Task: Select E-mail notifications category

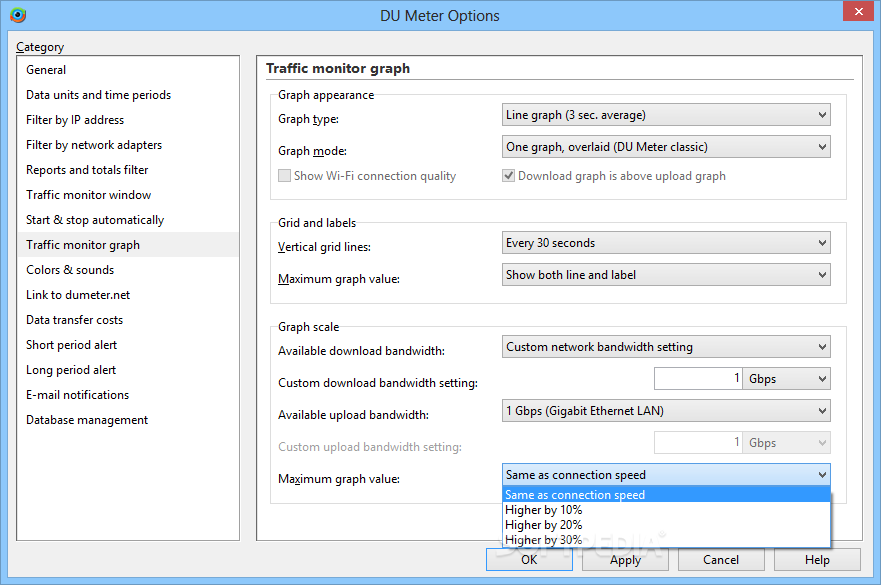Action: 128,395
